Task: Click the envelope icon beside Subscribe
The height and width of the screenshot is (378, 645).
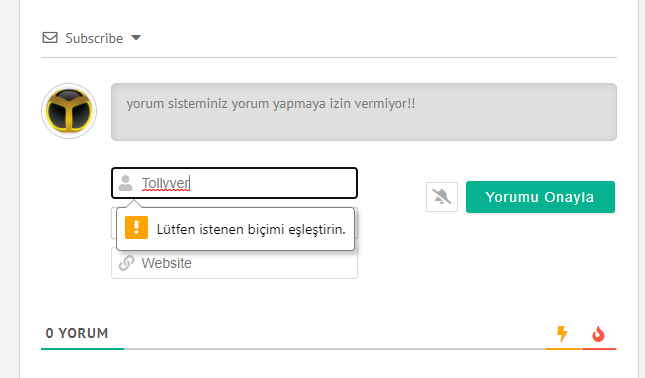Action: coord(50,38)
